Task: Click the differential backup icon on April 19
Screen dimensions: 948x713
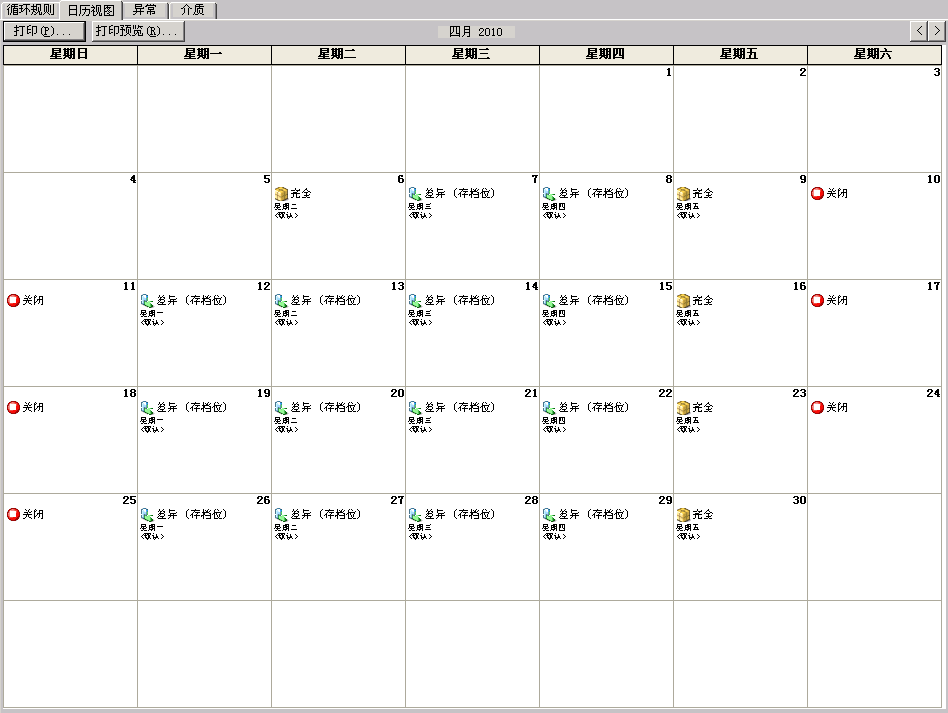Action: pos(147,408)
